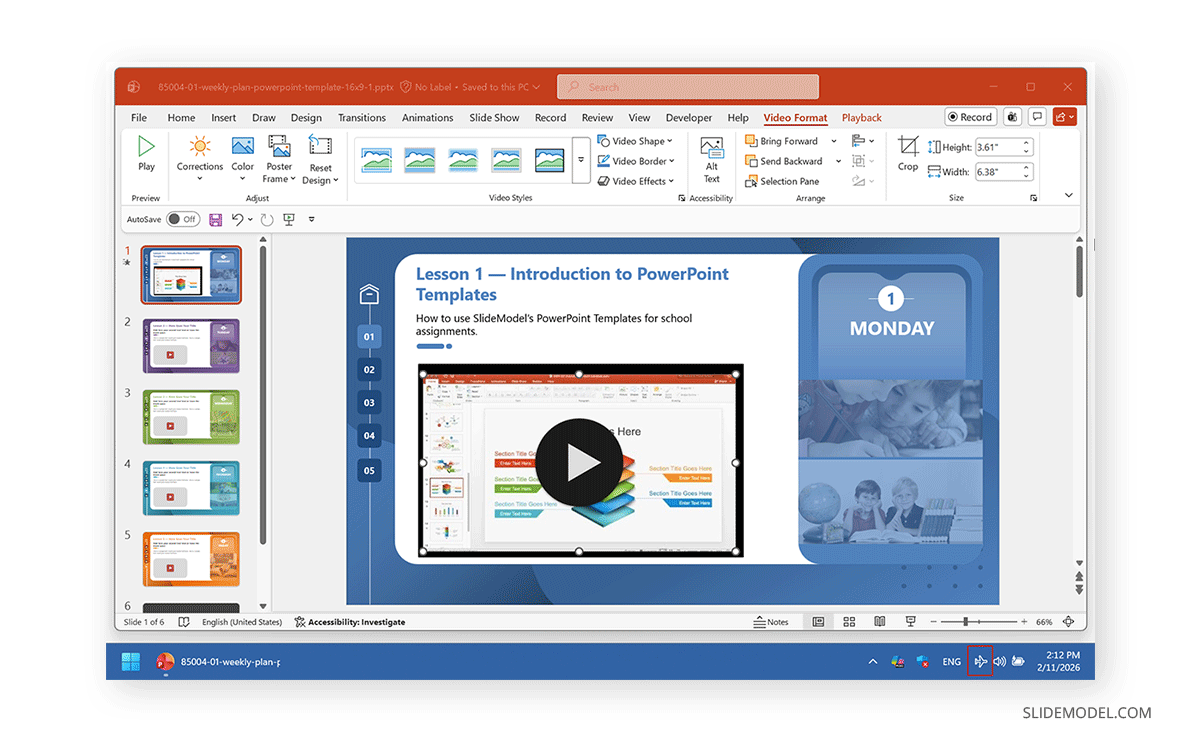Click the zoom slider in status bar
This screenshot has width=1200, height=743.
pos(965,622)
